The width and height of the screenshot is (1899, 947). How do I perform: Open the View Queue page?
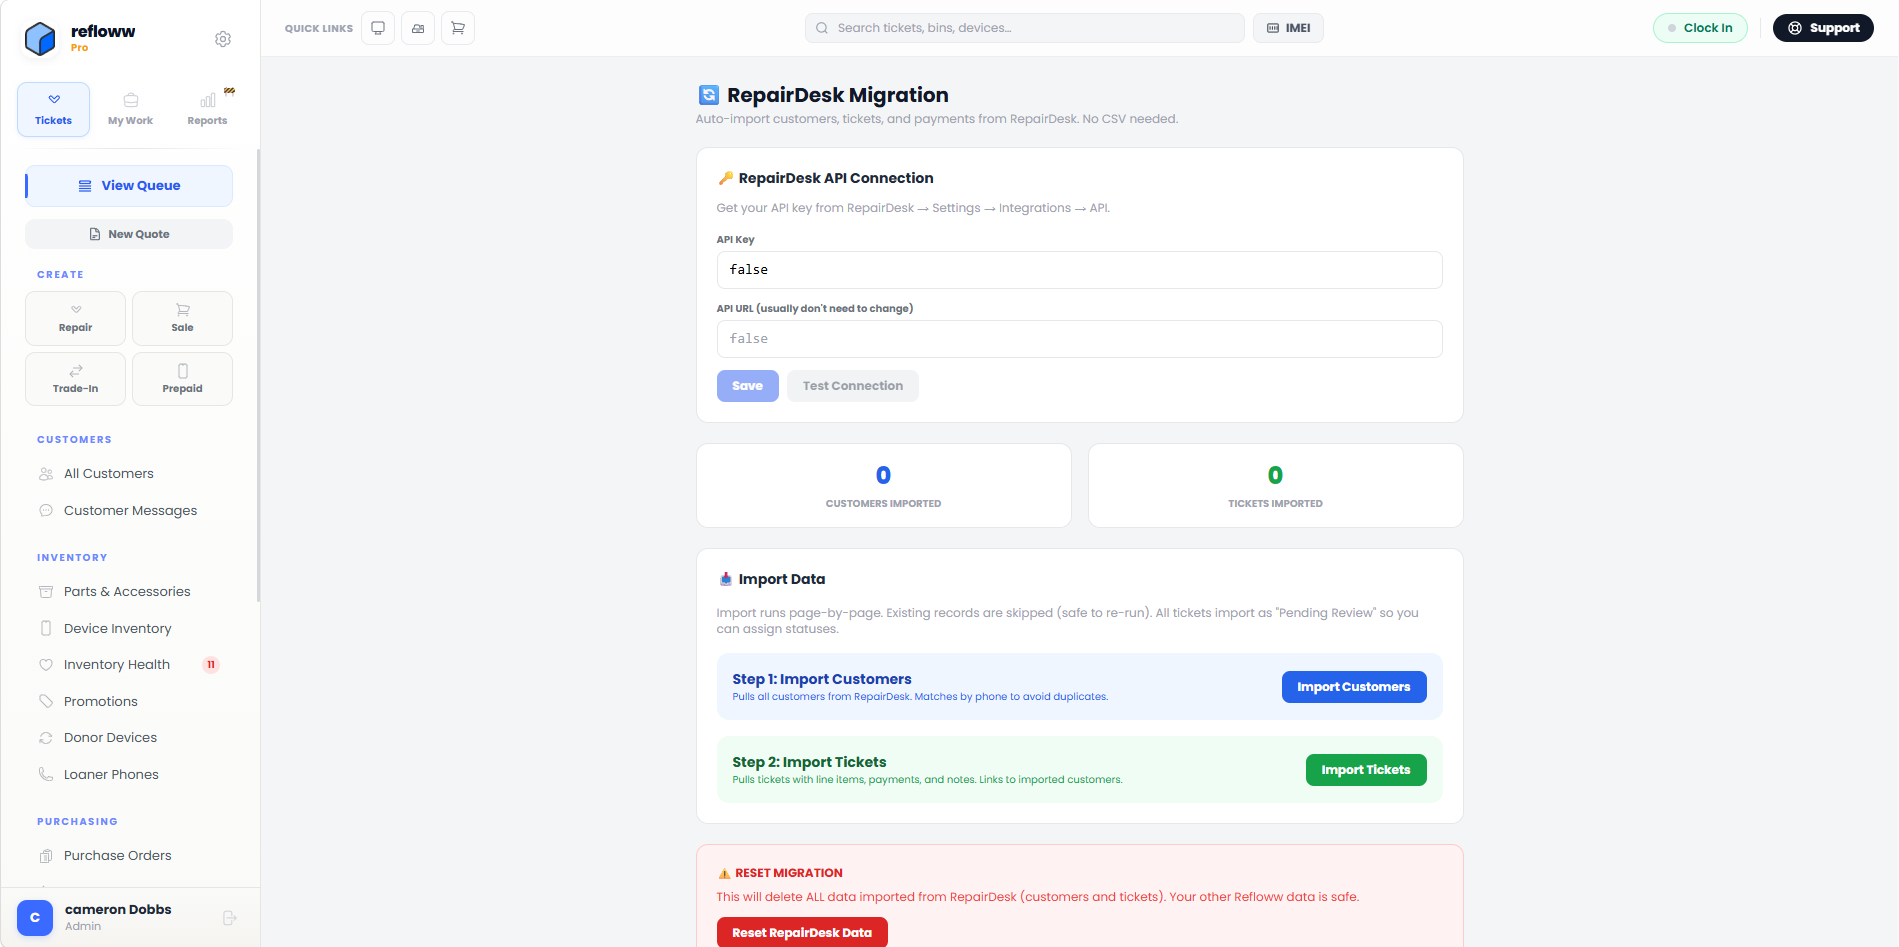click(129, 186)
